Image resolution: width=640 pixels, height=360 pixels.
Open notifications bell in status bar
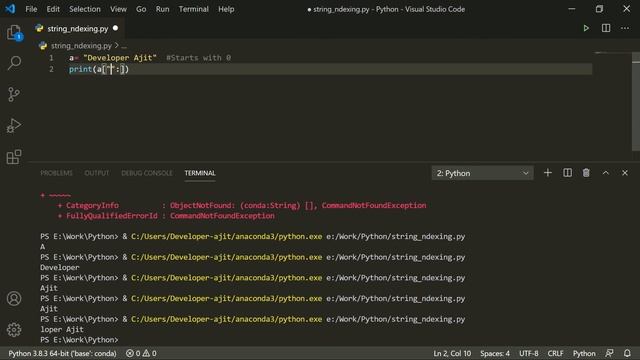pyautogui.click(x=627, y=353)
